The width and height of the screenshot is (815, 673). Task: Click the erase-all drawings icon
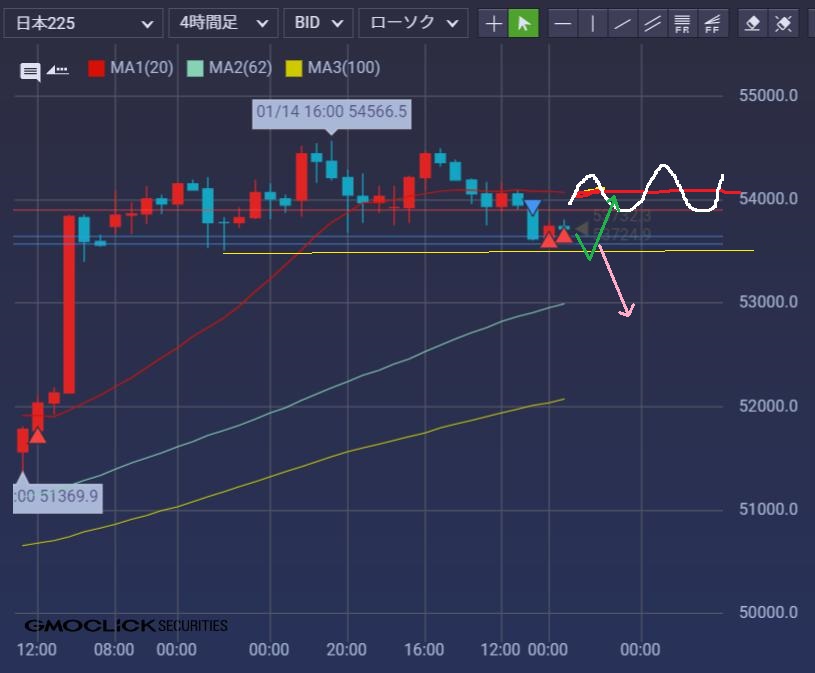pyautogui.click(x=784, y=23)
